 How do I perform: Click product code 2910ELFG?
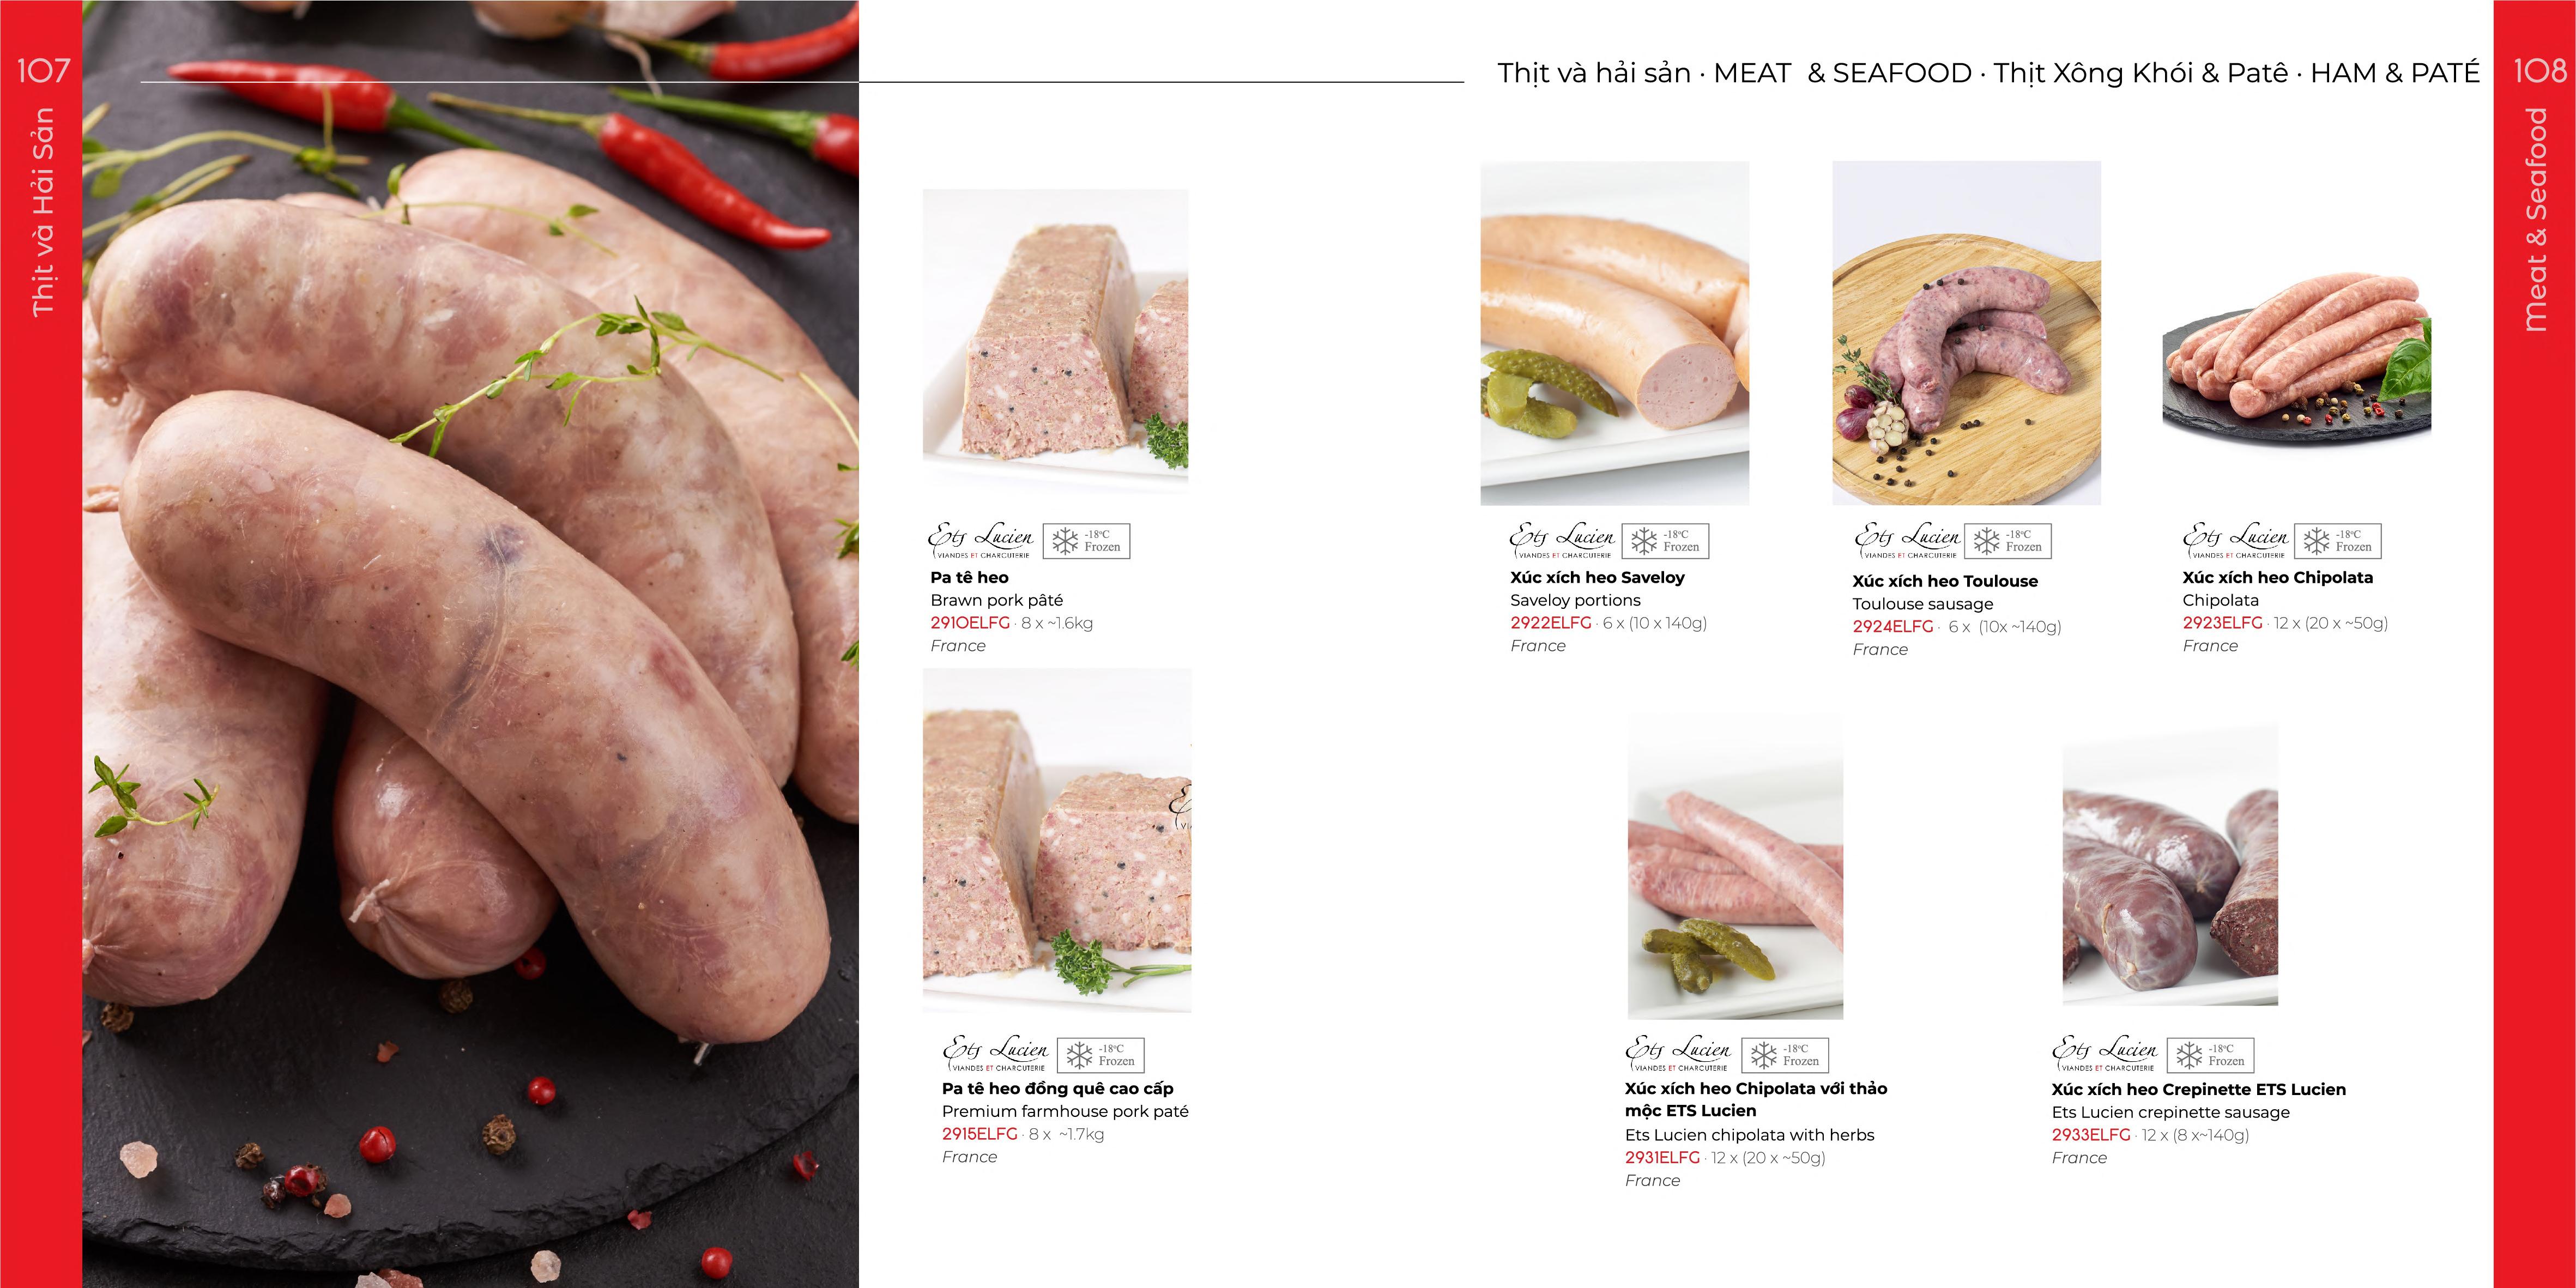coord(970,623)
